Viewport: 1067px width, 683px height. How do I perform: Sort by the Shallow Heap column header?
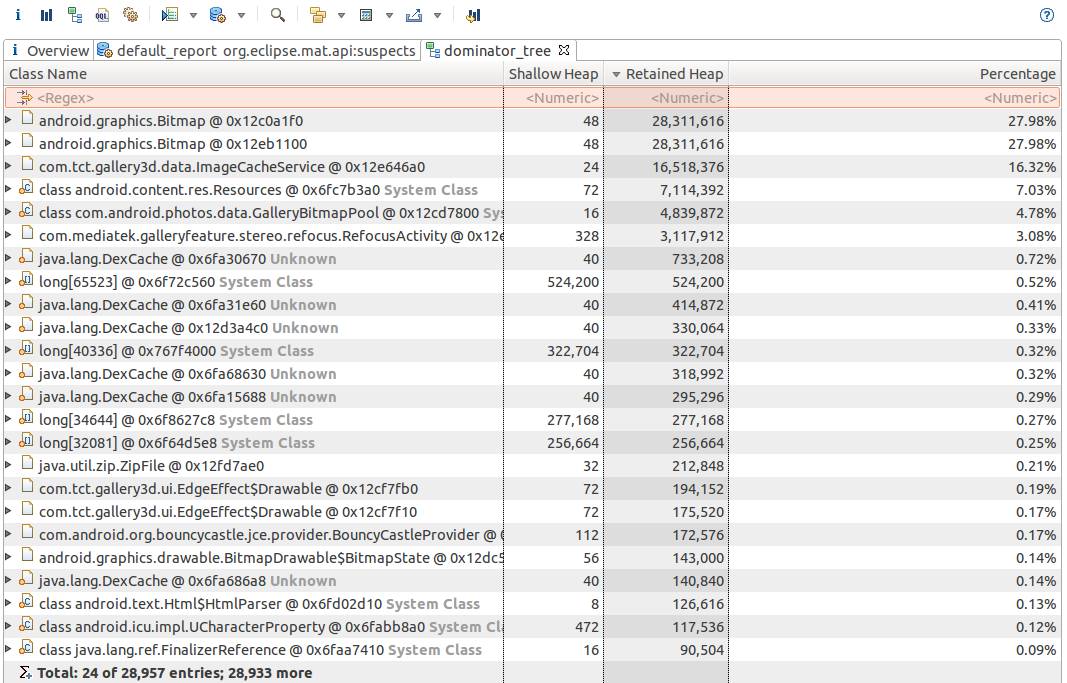(553, 74)
